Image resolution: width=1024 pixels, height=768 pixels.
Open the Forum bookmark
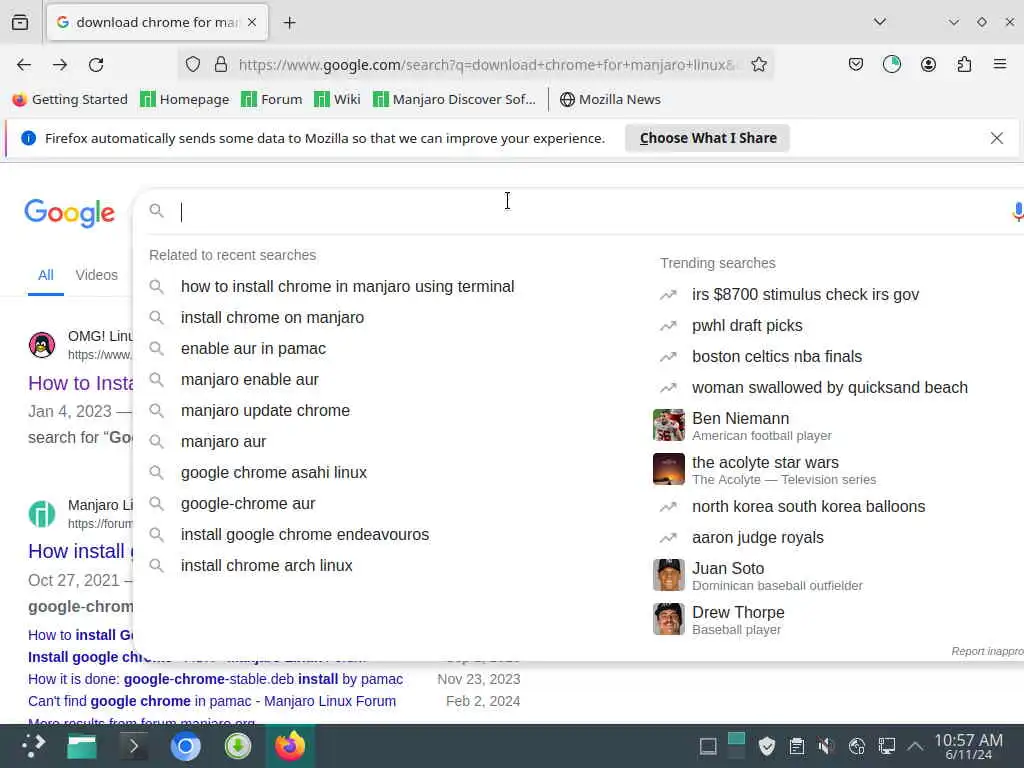(x=272, y=99)
